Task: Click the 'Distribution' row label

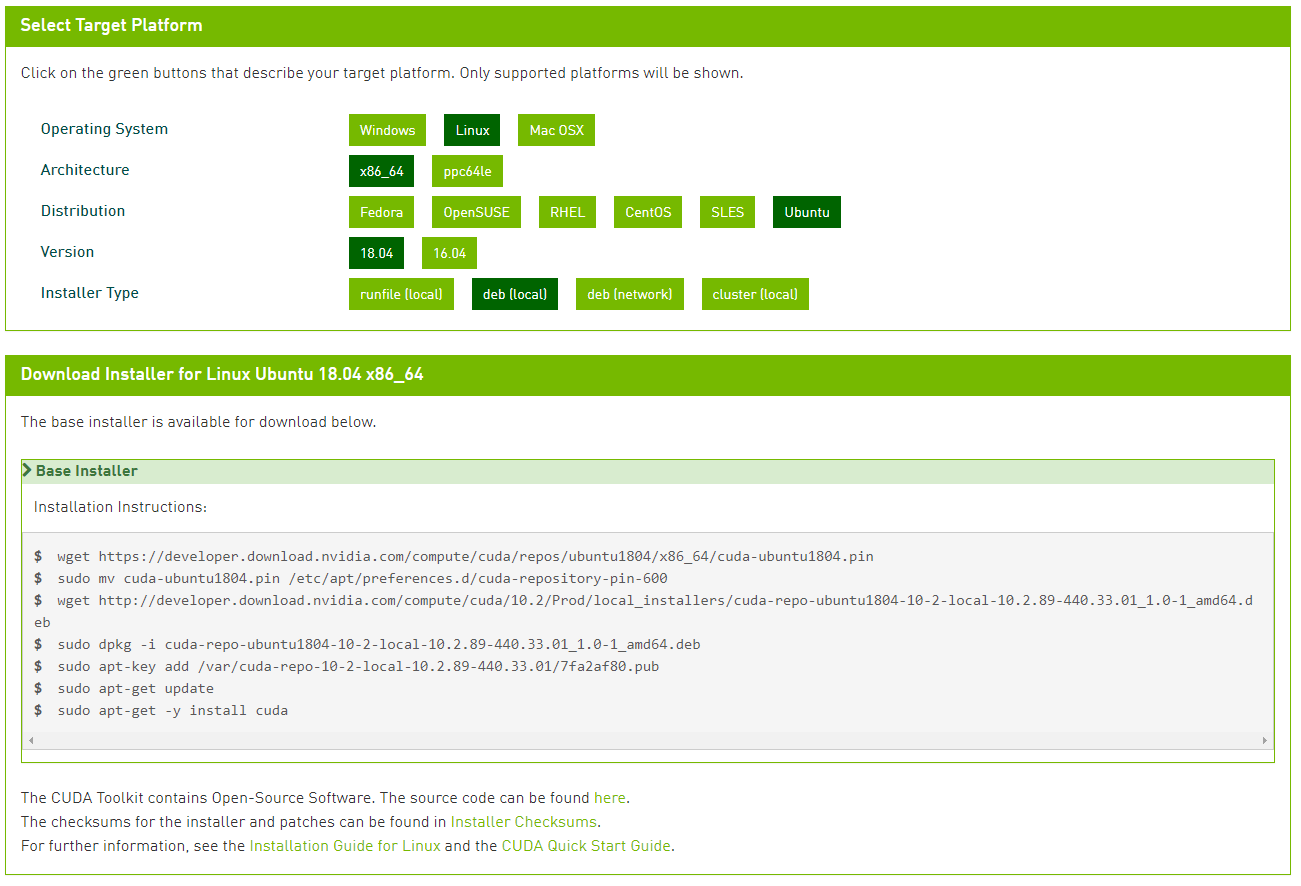Action: (x=83, y=211)
